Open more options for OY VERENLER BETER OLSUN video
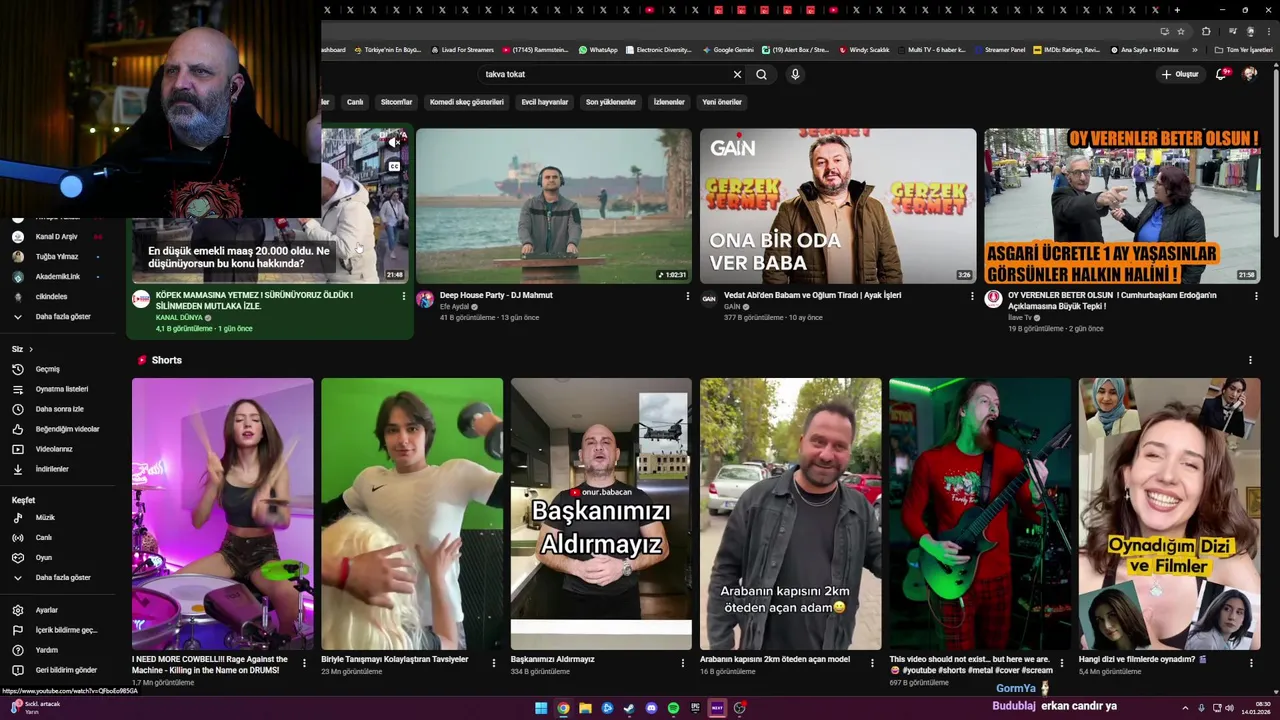This screenshot has height=720, width=1280. pos(1256,296)
